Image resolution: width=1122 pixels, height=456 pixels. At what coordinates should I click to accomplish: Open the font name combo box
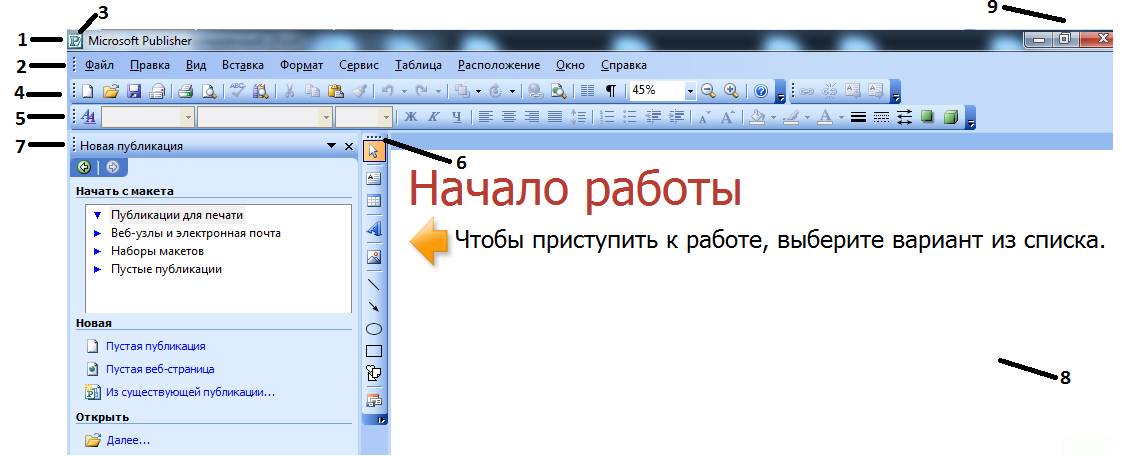[x=265, y=117]
